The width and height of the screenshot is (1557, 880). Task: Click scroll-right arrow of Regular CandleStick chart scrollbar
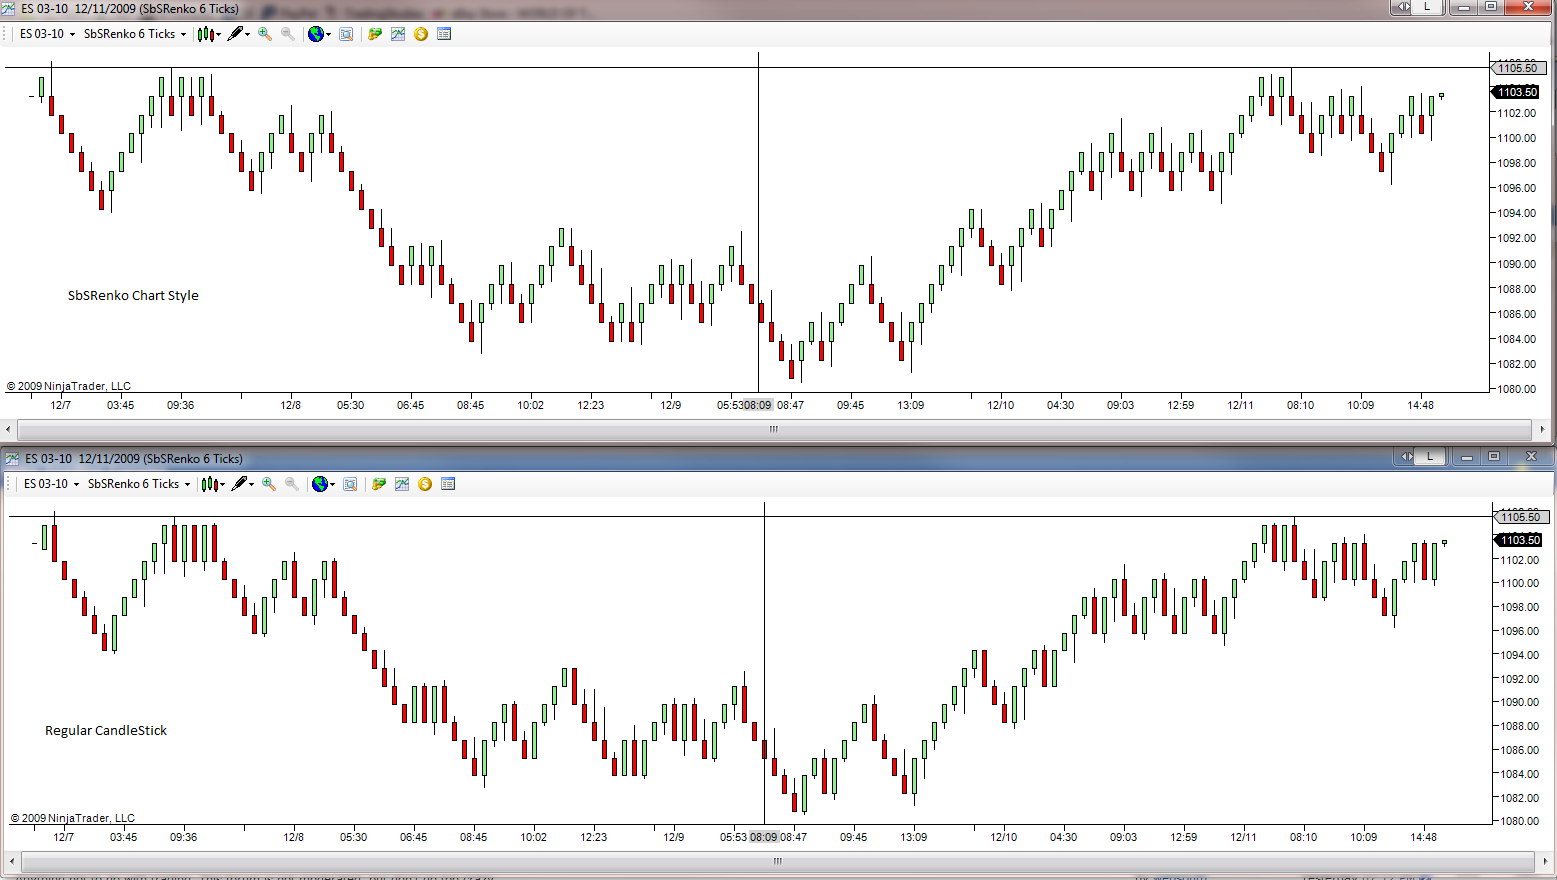pyautogui.click(x=1544, y=861)
